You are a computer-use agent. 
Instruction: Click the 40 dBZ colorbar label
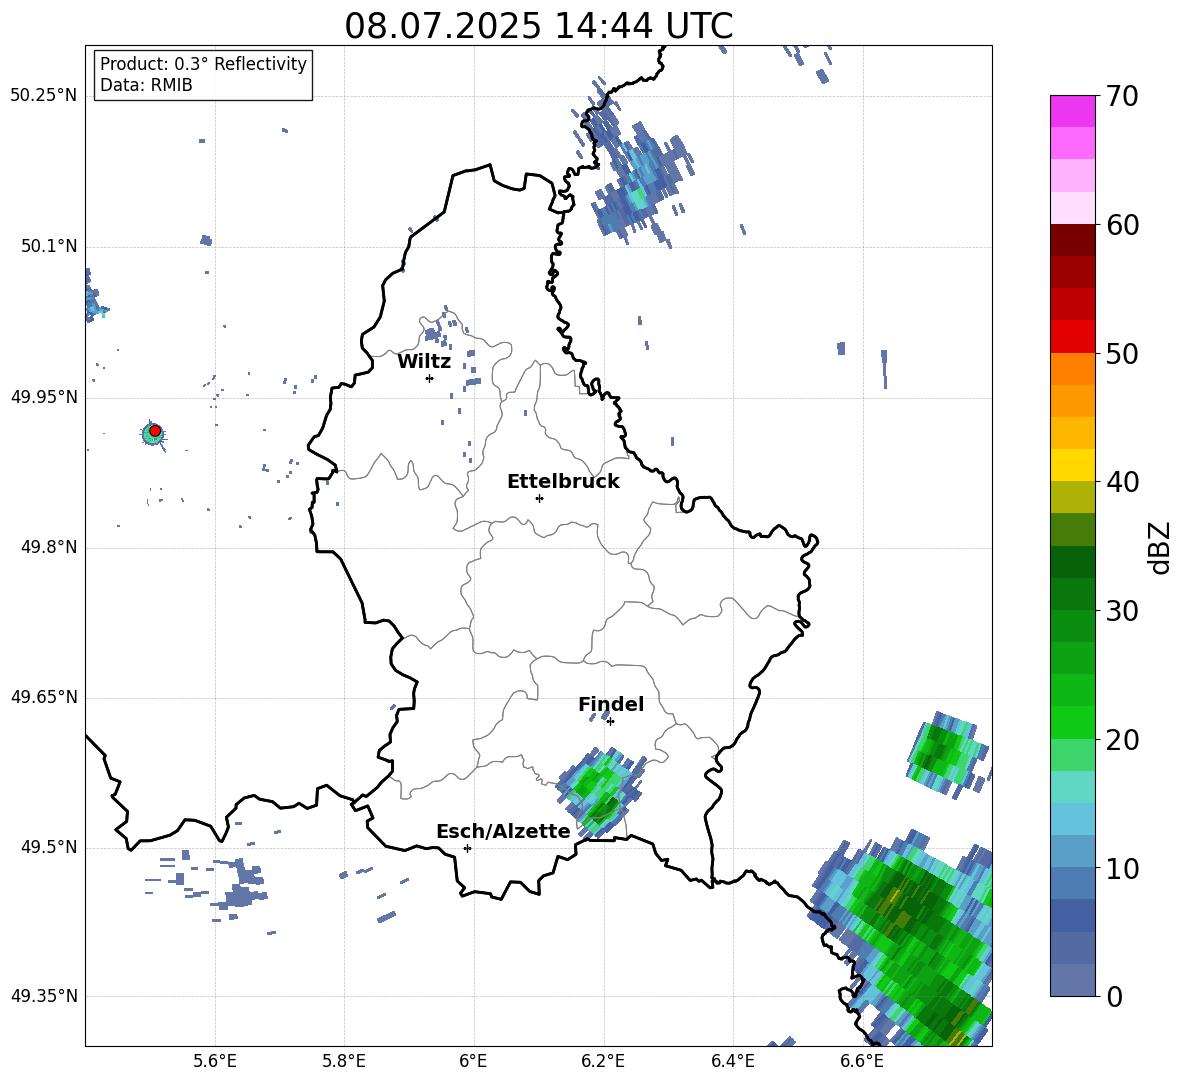click(1121, 482)
